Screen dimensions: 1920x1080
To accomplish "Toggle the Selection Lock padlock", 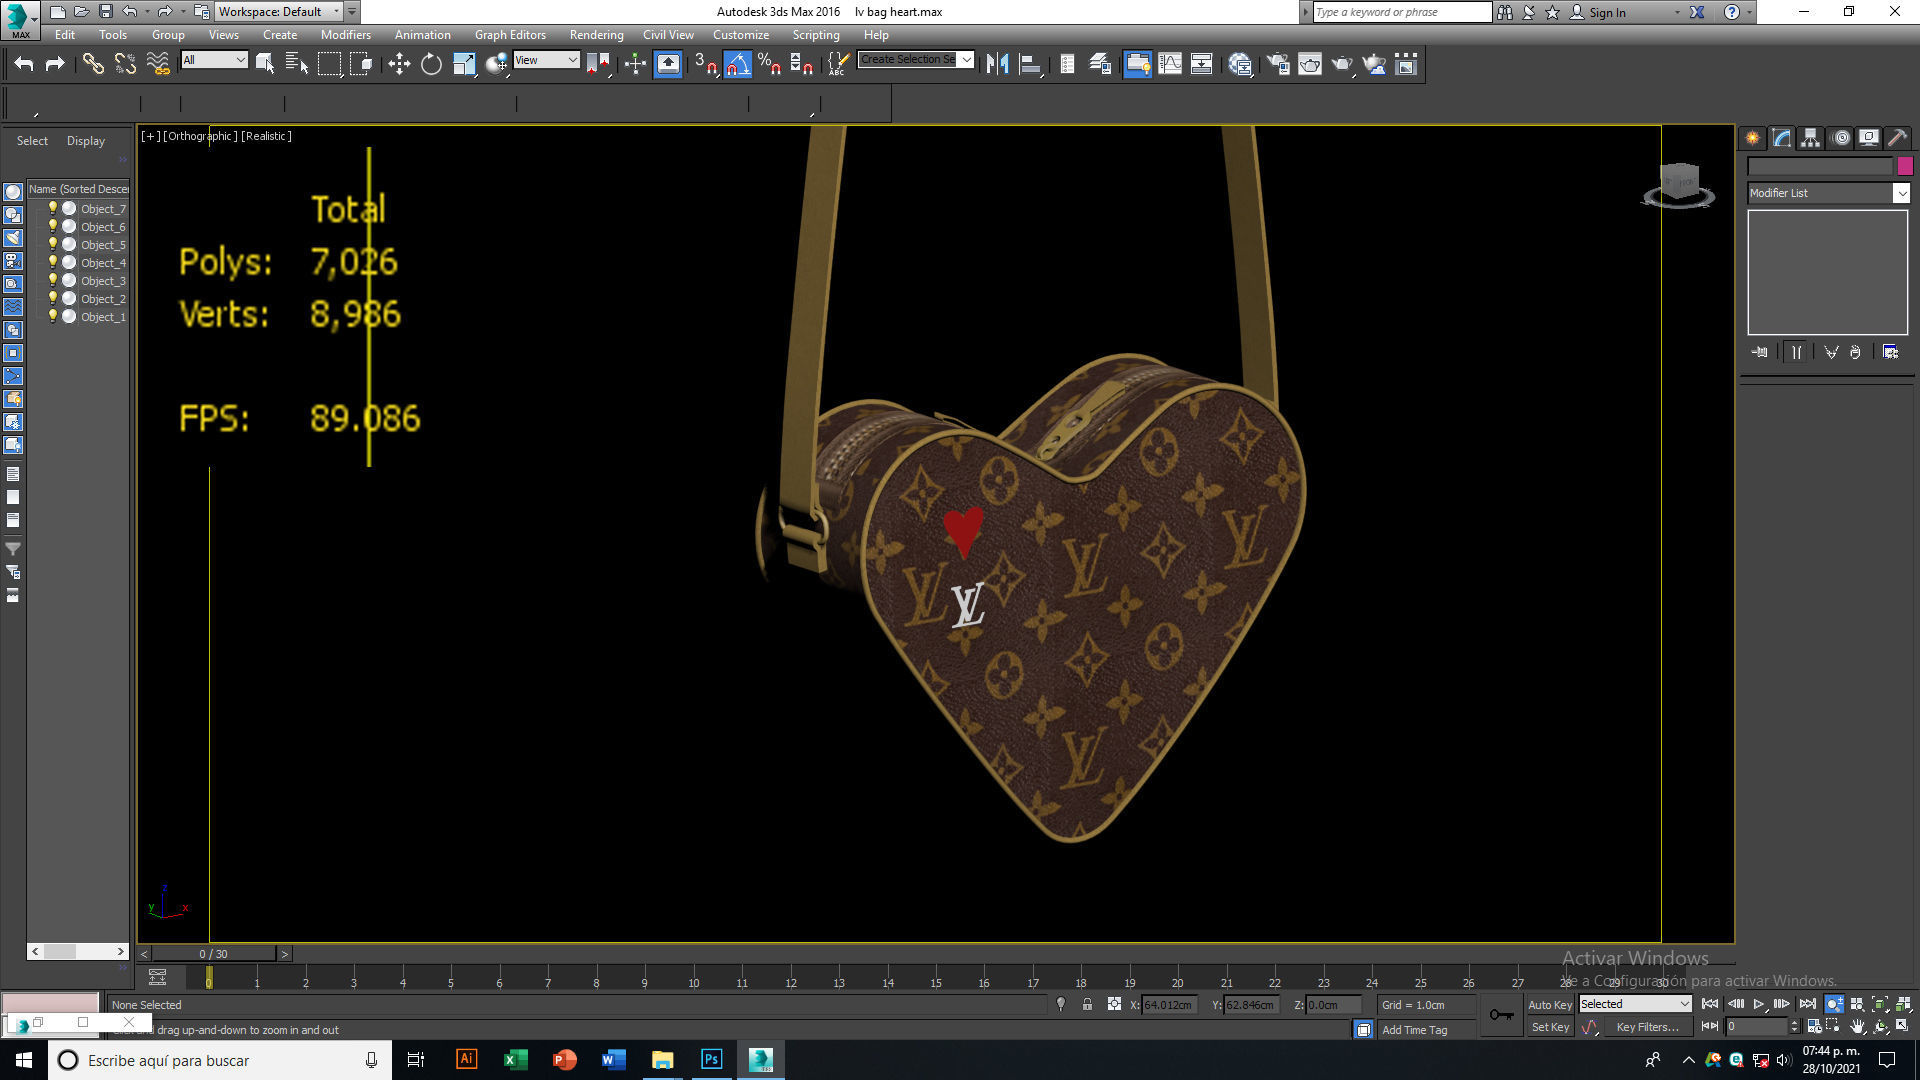I will pos(1087,1004).
